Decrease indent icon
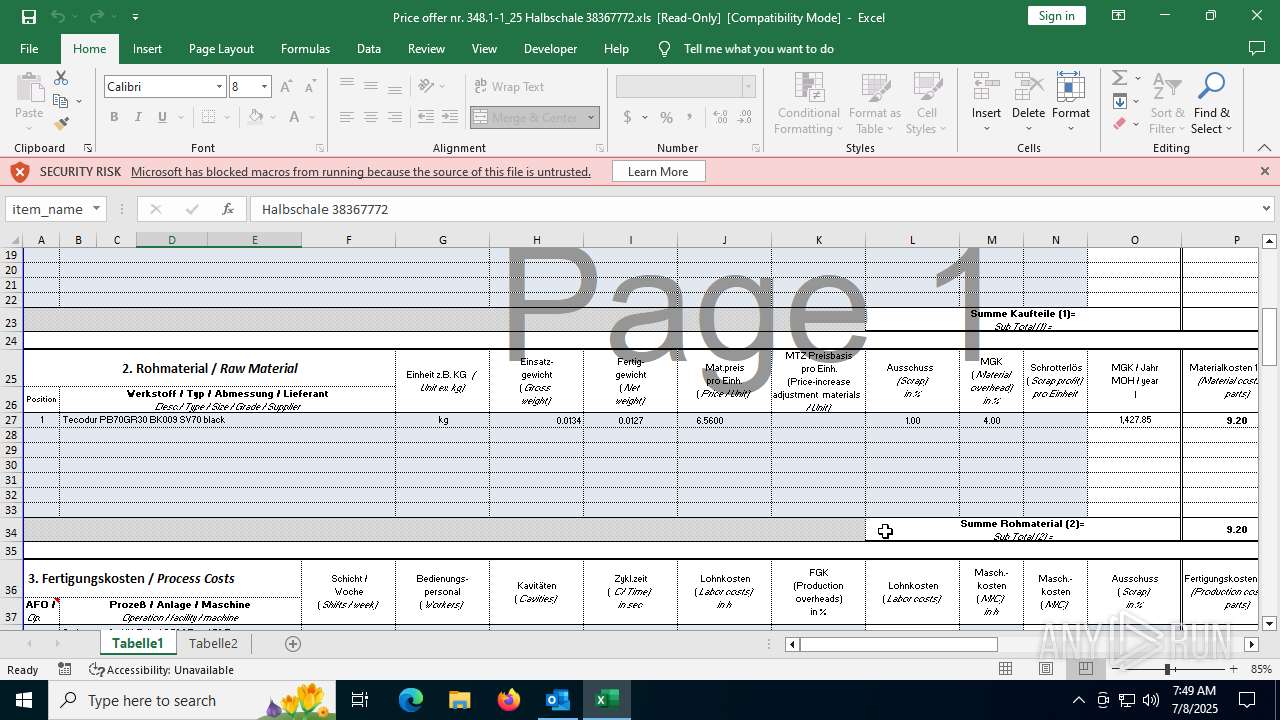The image size is (1280, 720). click(x=426, y=117)
